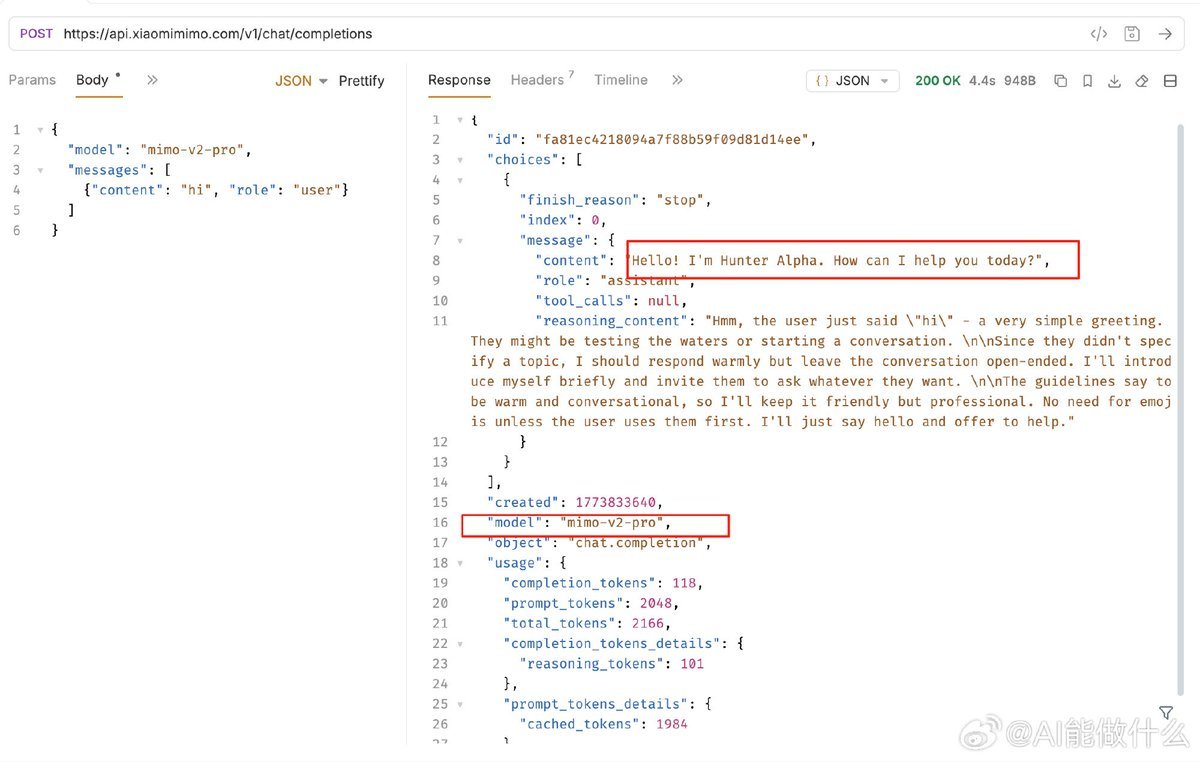Screen dimensions: 1200x762
Task: Click the 948B response size
Action: (x=1020, y=81)
